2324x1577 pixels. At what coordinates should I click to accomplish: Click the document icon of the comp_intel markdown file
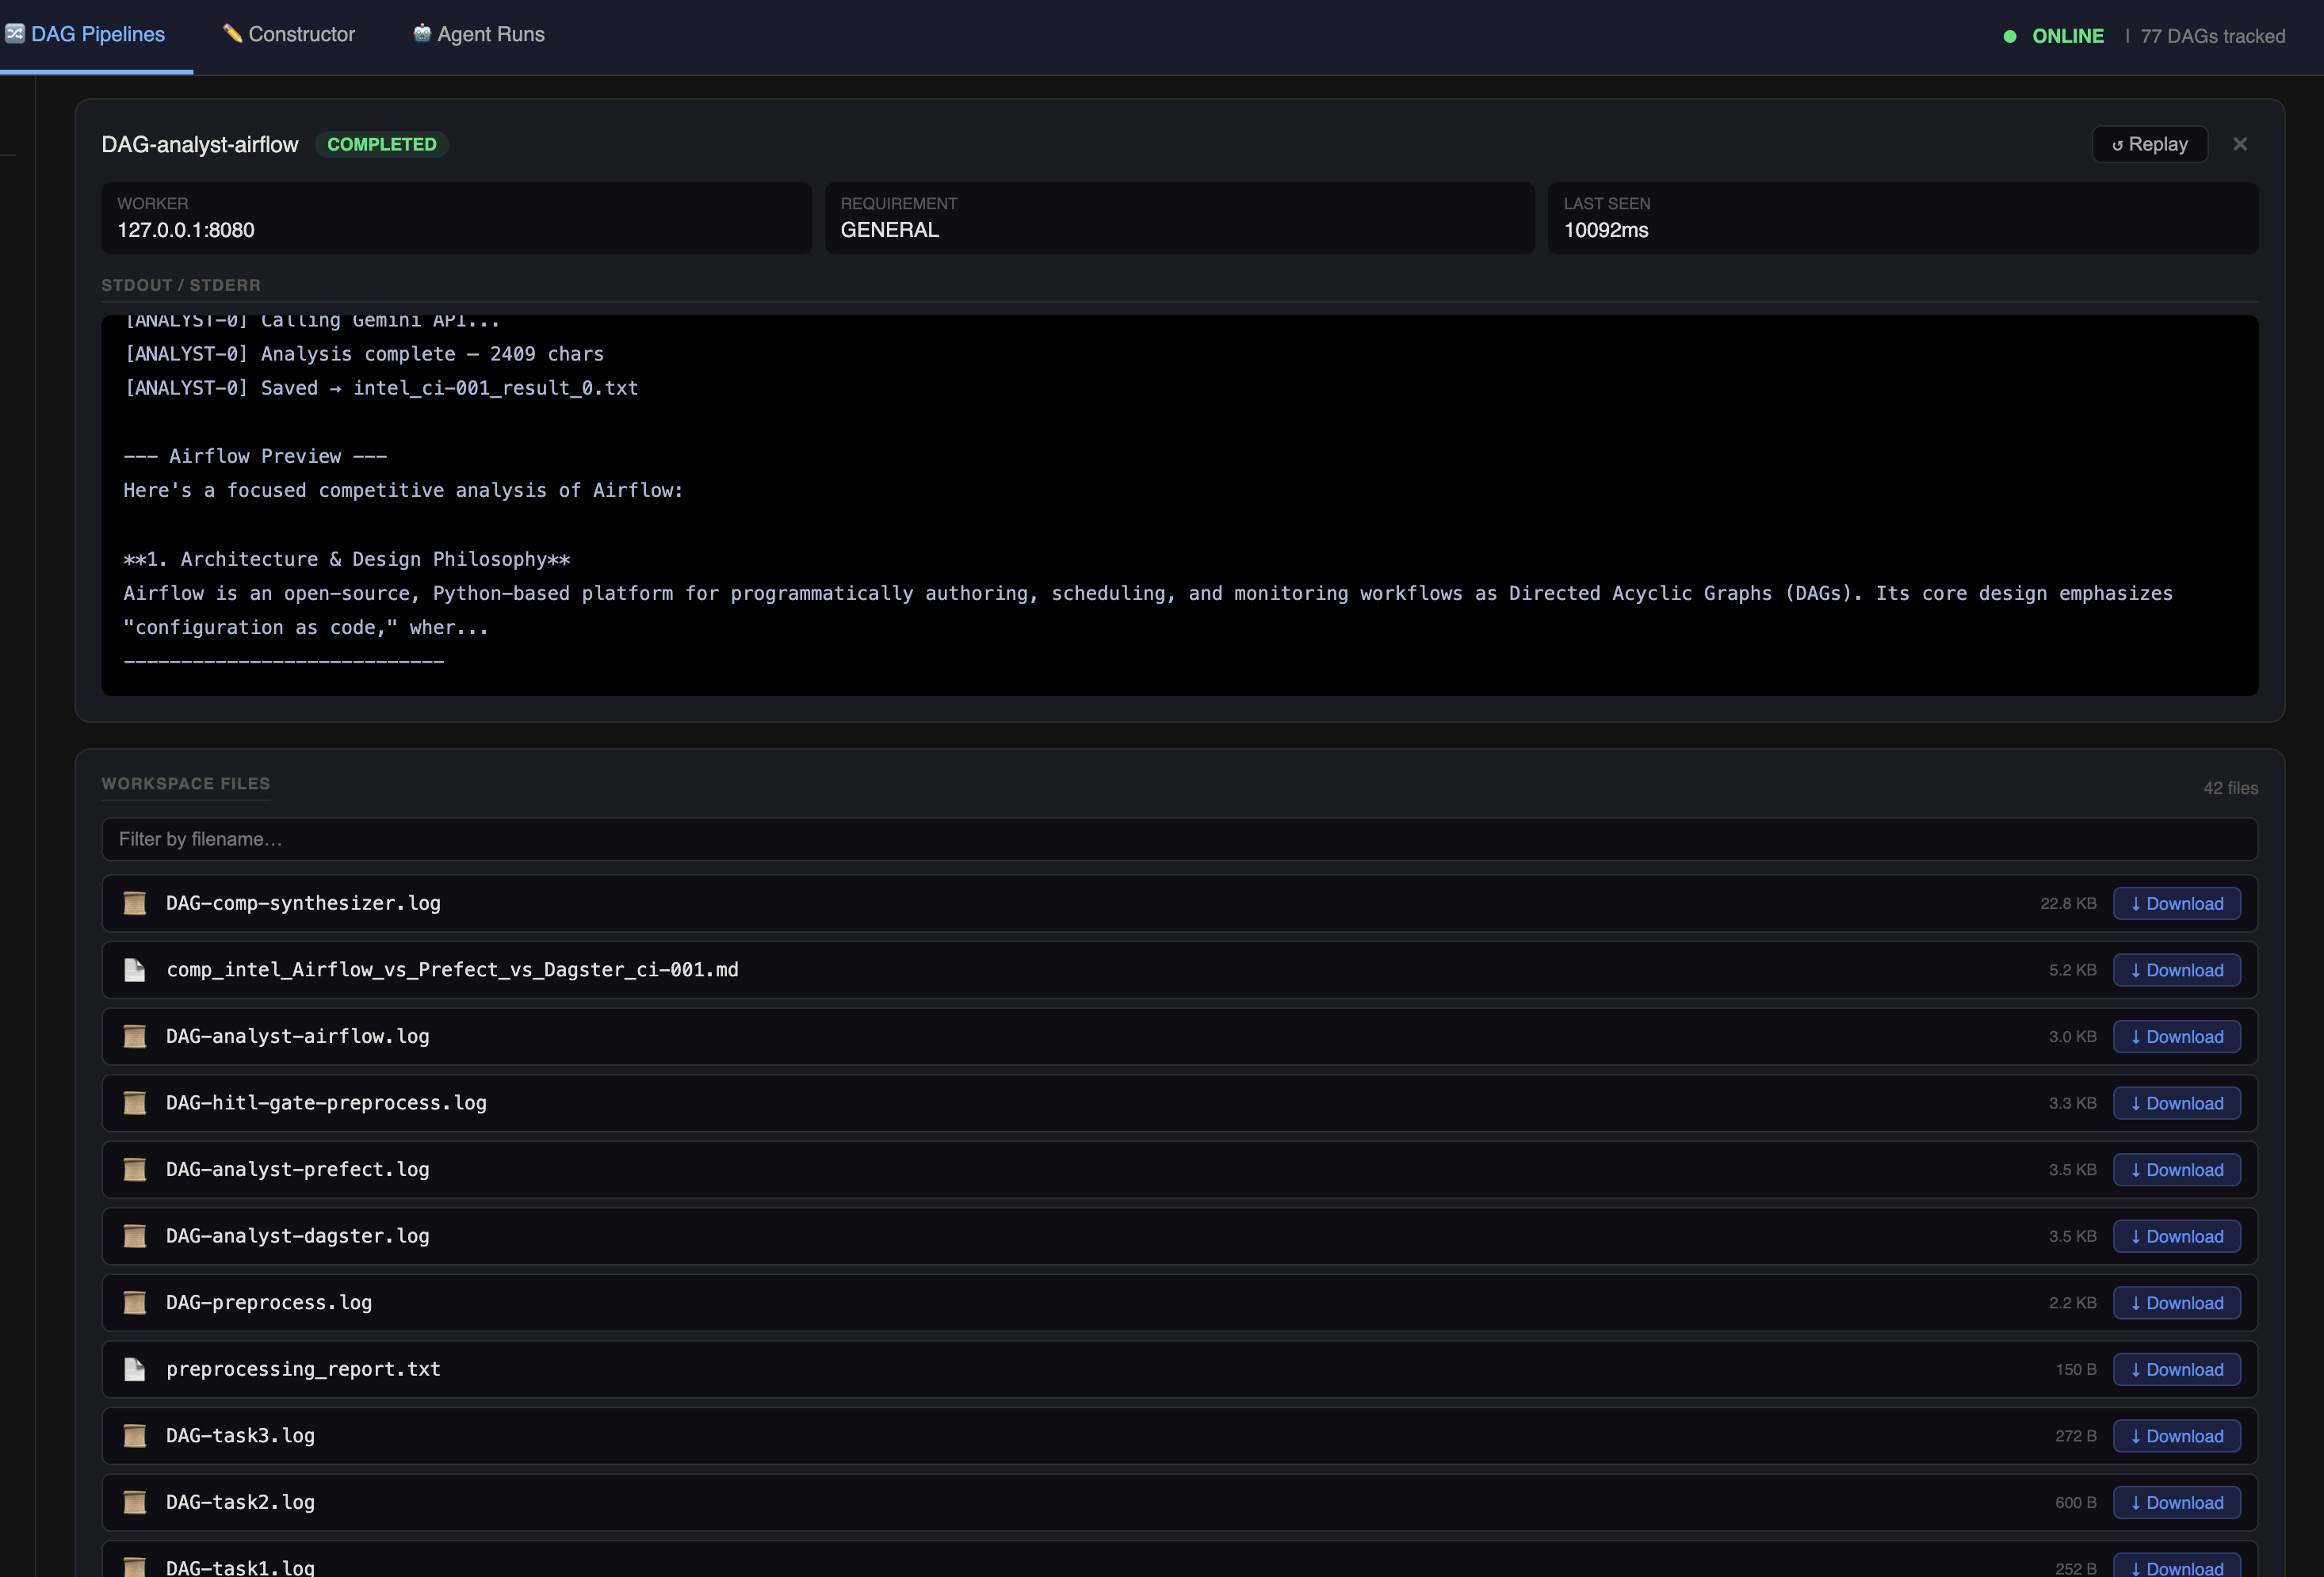tap(135, 970)
